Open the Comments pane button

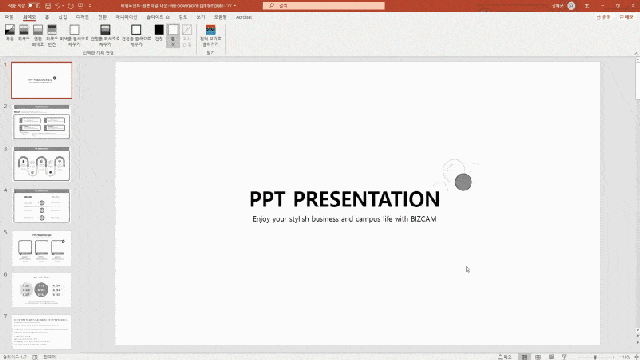(626, 17)
